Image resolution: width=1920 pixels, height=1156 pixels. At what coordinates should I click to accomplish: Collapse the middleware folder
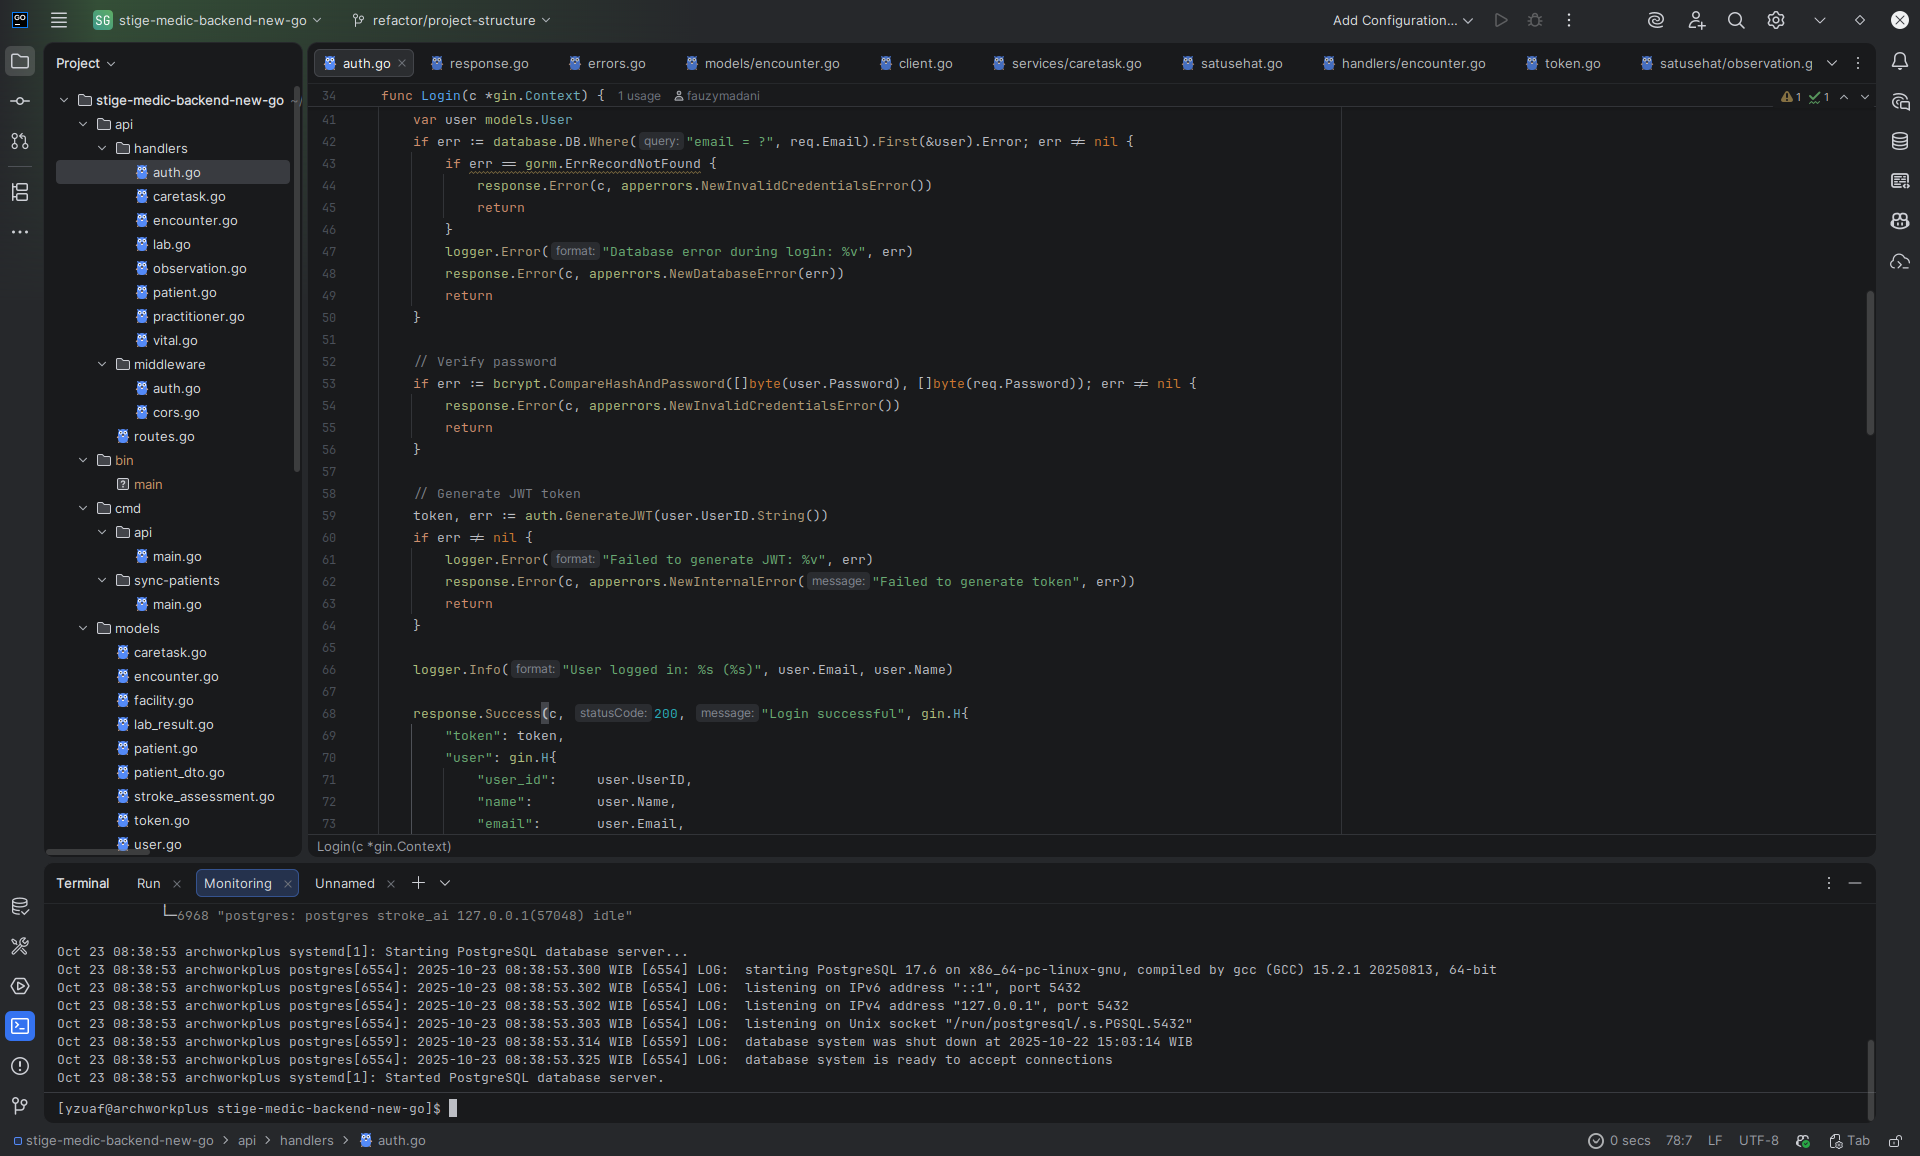[x=102, y=364]
